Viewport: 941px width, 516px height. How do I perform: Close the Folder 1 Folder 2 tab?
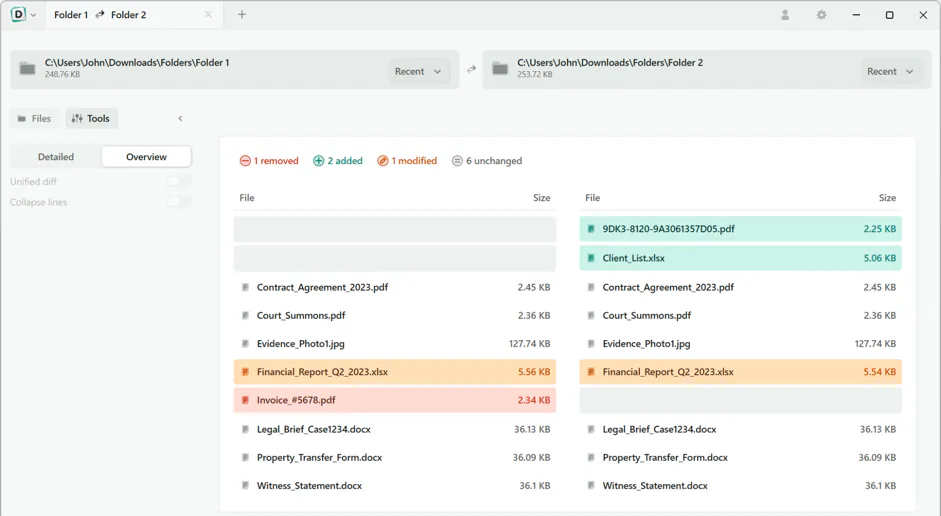208,14
